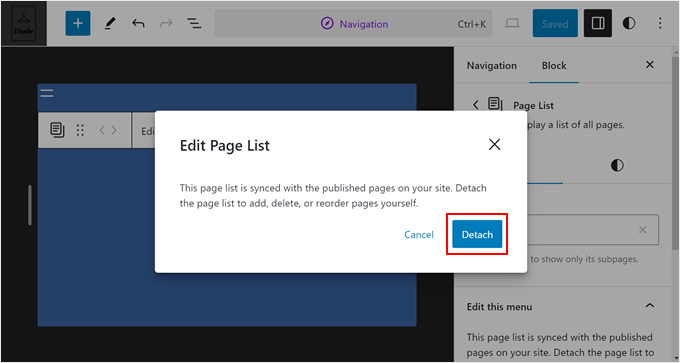The image size is (680, 363).
Task: Close the settings sidebar
Action: point(650,65)
